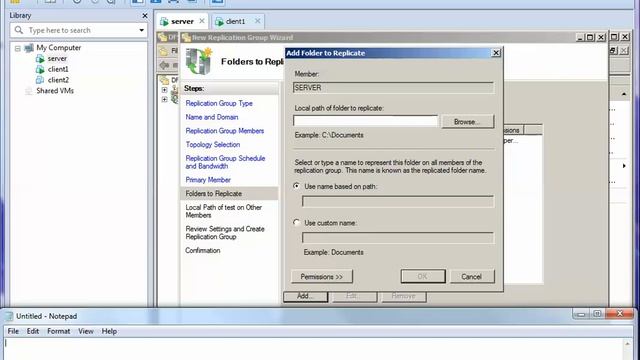Click the Notepad title bar icon
Image resolution: width=640 pixels, height=360 pixels.
(9, 316)
